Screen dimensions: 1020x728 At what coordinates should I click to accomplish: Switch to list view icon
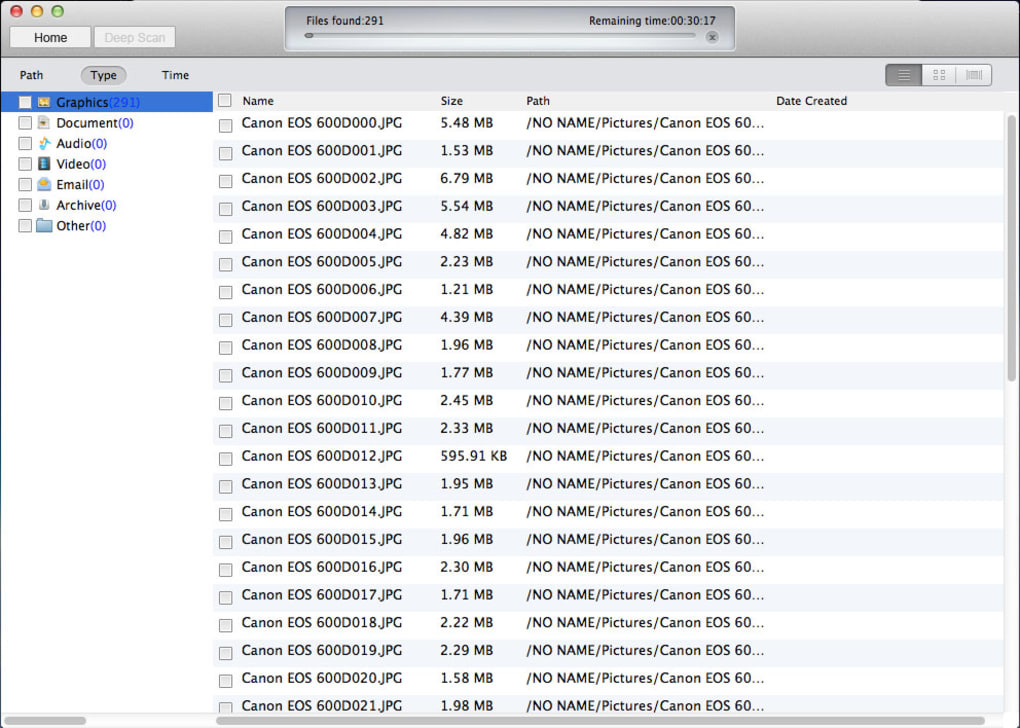click(x=904, y=75)
